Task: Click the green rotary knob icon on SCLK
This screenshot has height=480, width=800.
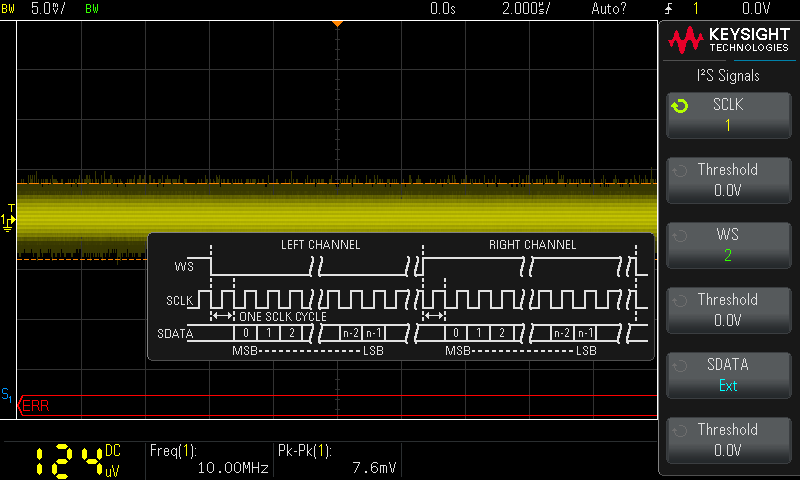Action: pos(680,106)
